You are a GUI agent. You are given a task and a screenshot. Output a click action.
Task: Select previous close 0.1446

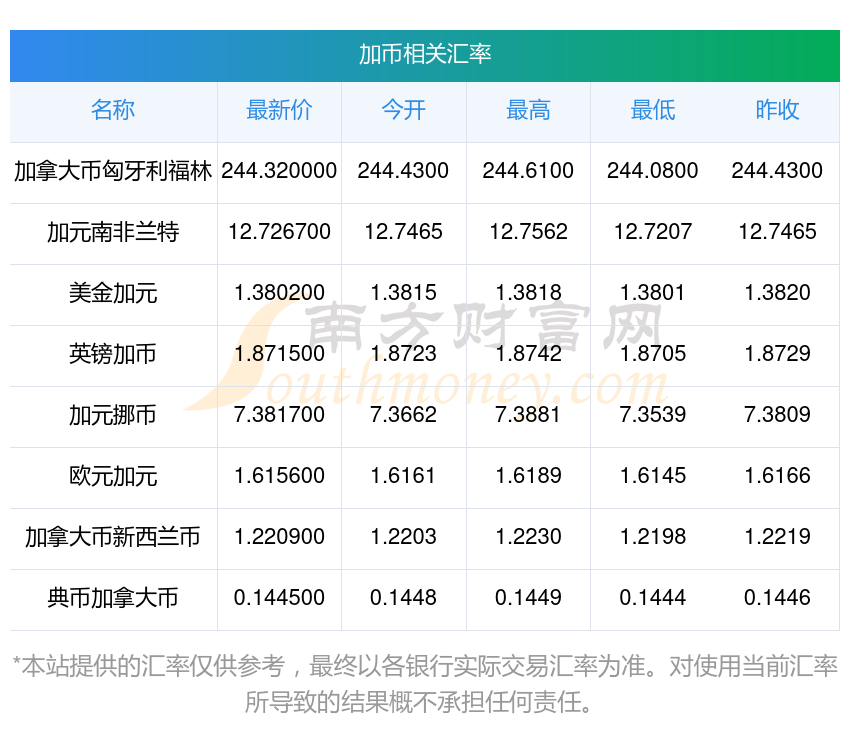(777, 598)
